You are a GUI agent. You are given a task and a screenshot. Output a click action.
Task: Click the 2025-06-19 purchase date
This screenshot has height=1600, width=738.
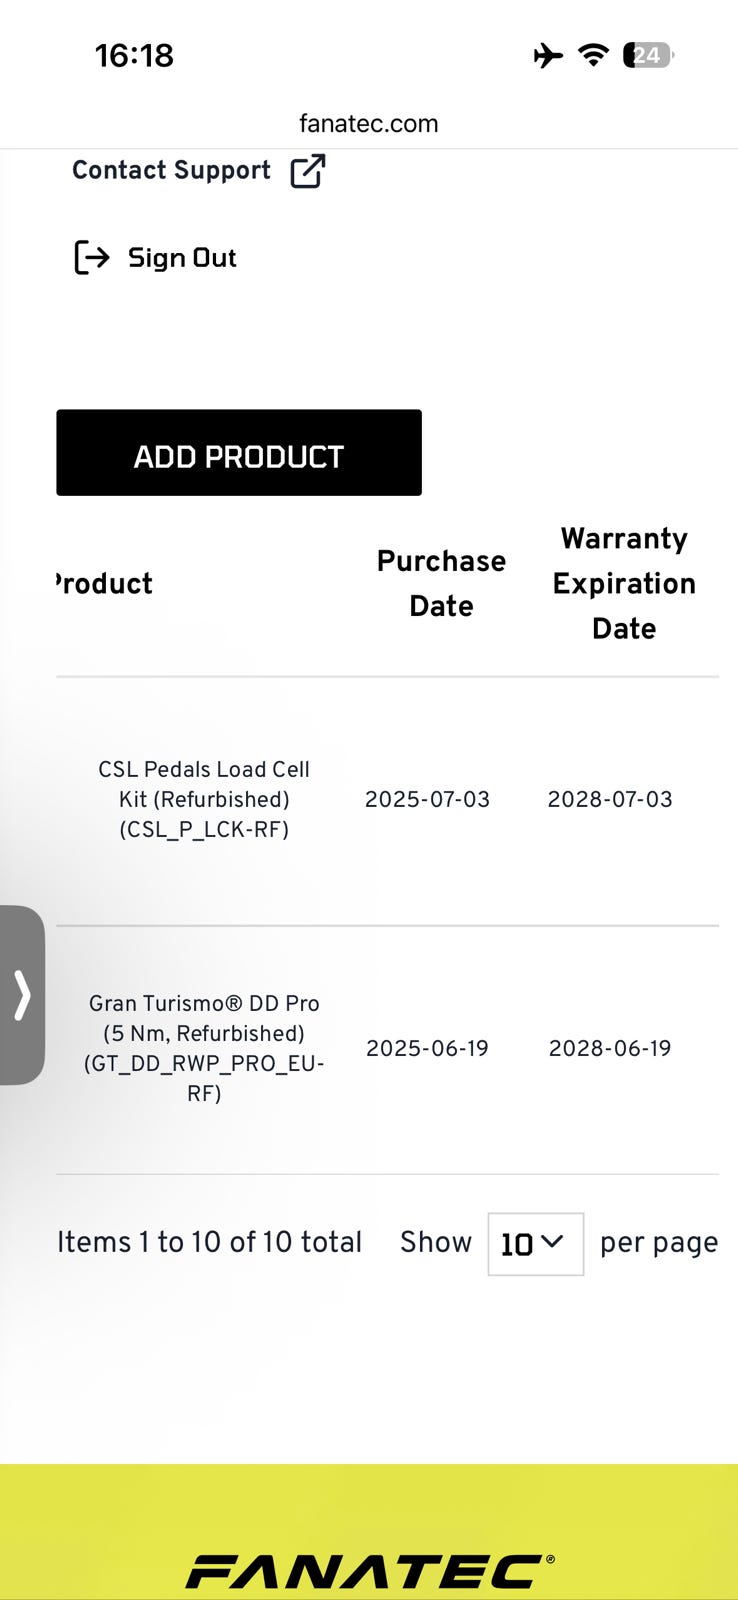click(427, 1048)
